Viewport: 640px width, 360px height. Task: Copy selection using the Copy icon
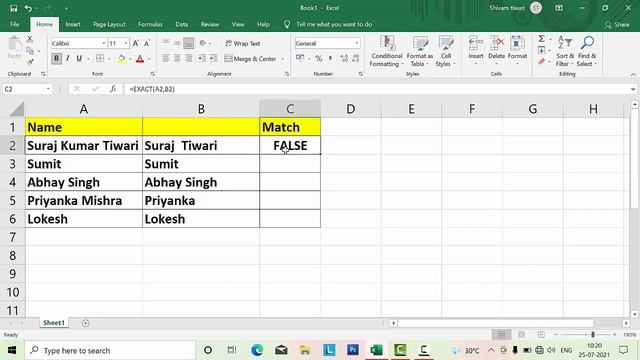(x=30, y=51)
